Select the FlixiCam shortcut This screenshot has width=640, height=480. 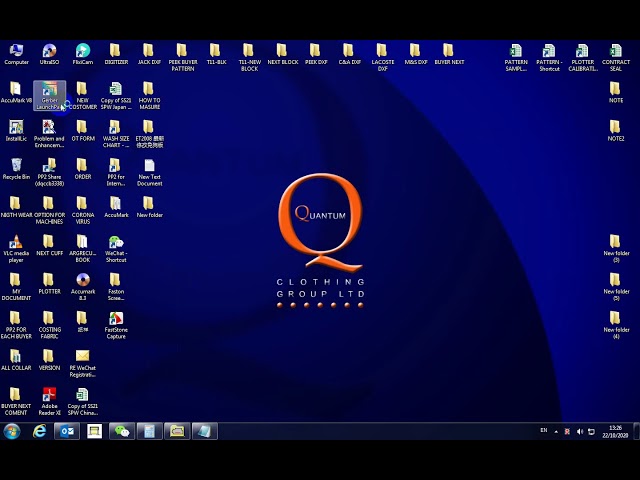[83, 54]
